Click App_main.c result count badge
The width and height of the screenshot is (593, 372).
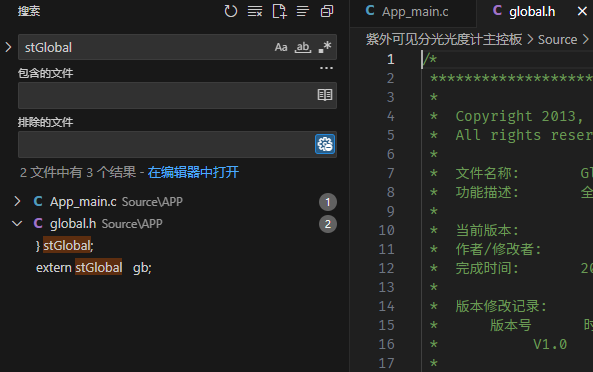[x=328, y=202]
